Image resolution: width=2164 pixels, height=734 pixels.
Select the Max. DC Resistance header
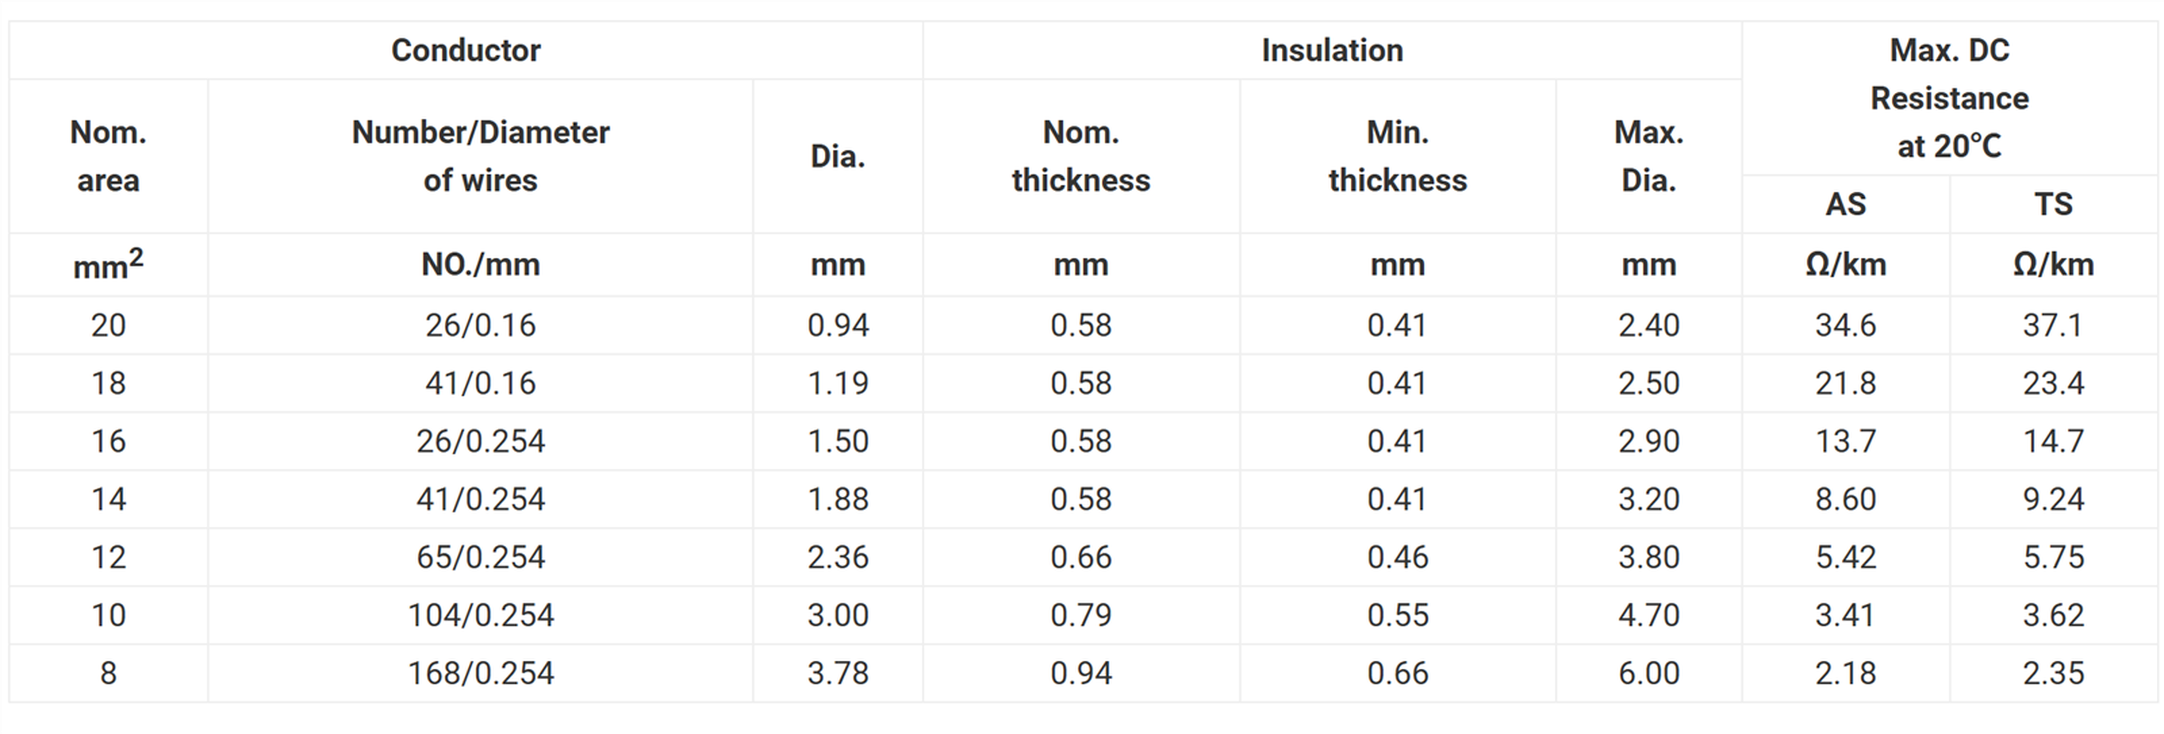pos(1949,98)
